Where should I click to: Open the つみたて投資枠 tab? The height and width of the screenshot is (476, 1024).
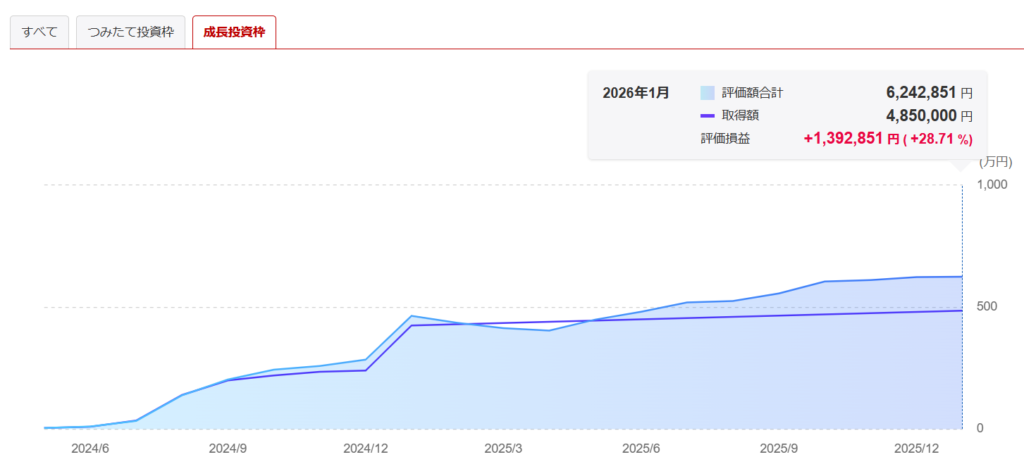pos(130,32)
